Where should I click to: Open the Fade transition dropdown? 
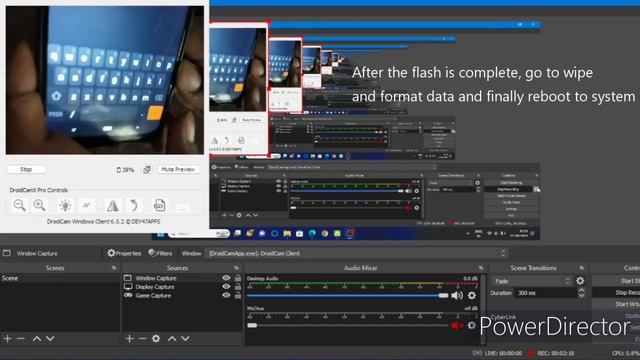click(532, 281)
